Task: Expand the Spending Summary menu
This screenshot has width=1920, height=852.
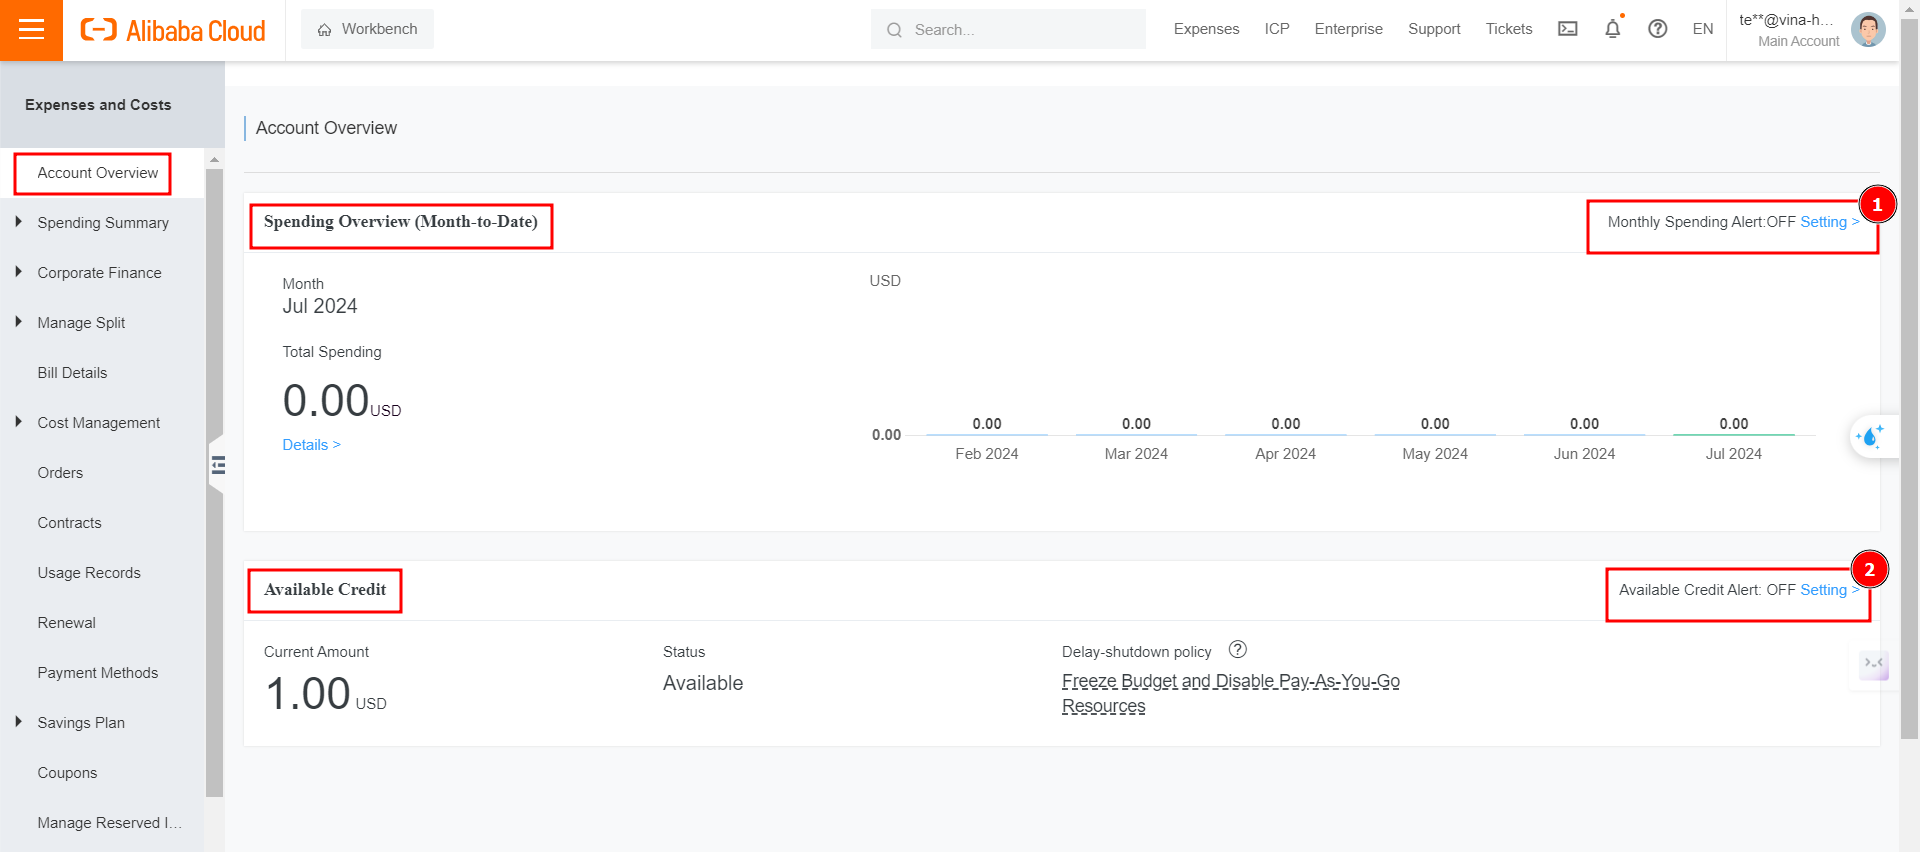Action: point(102,223)
